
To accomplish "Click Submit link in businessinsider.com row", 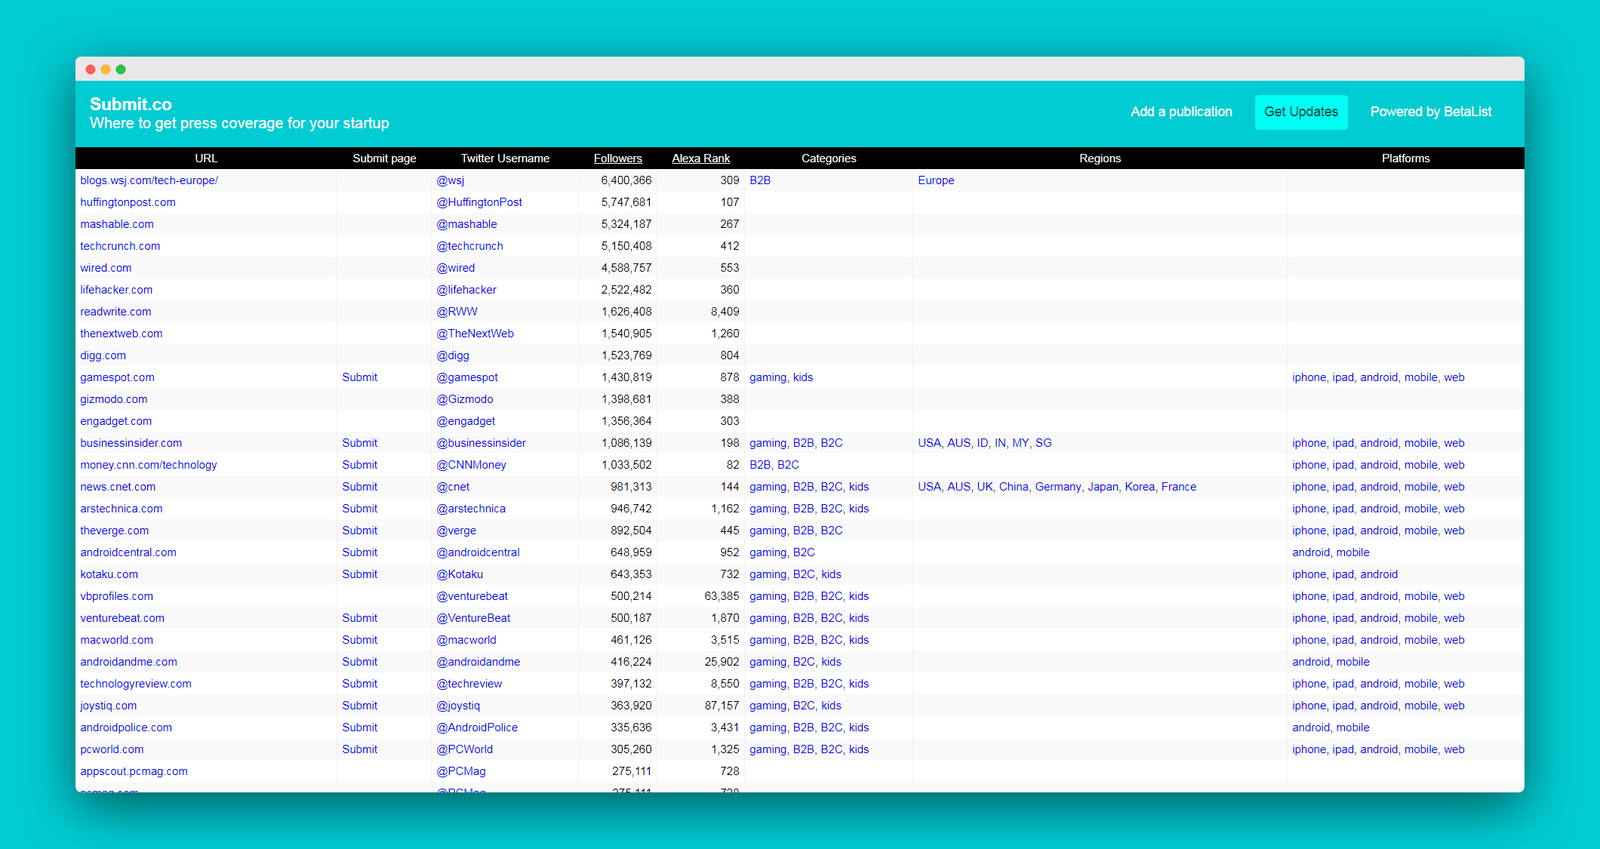I will tap(360, 444).
